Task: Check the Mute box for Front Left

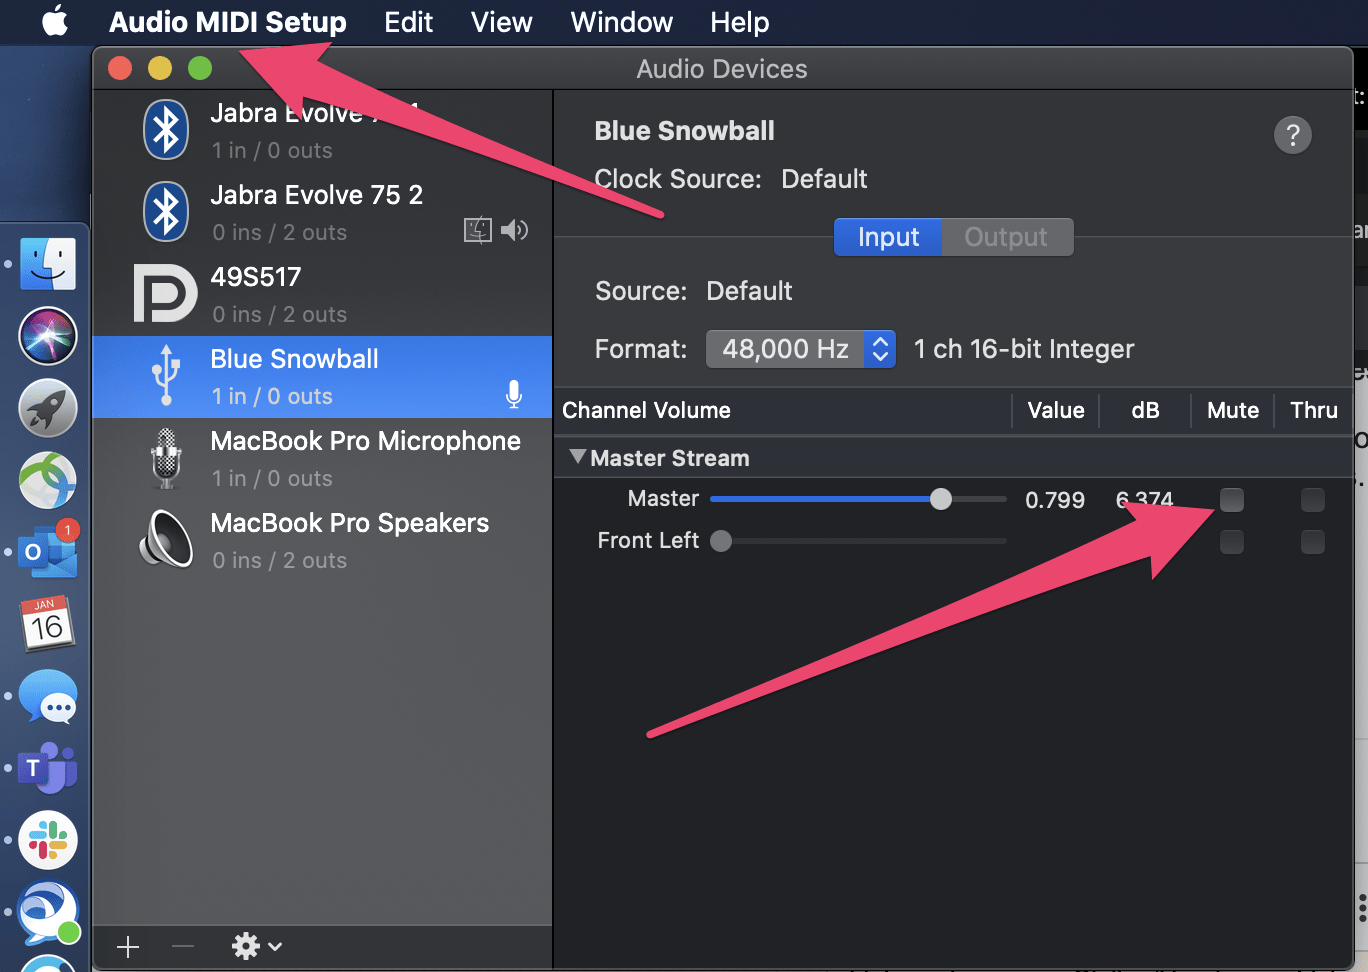Action: pos(1231,541)
